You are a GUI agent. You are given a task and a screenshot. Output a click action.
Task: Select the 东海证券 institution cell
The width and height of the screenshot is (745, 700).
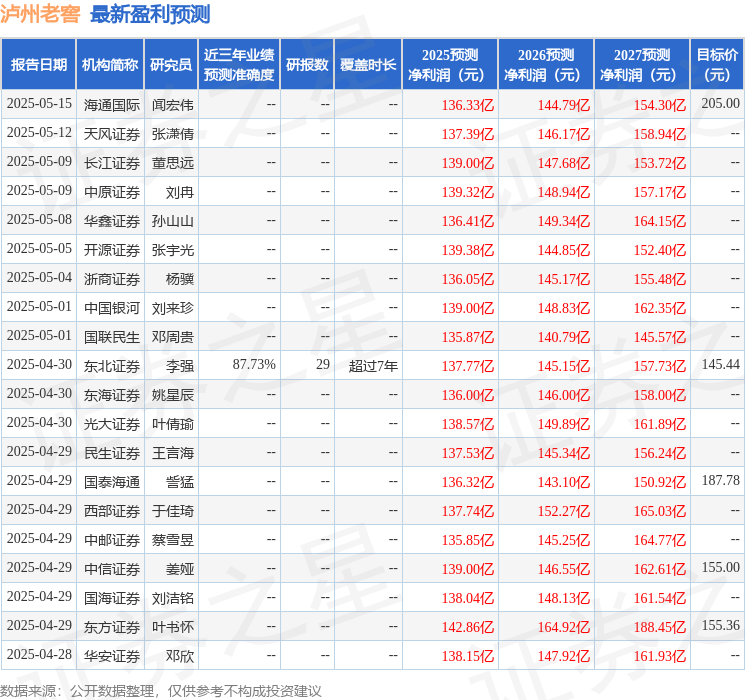click(x=112, y=395)
